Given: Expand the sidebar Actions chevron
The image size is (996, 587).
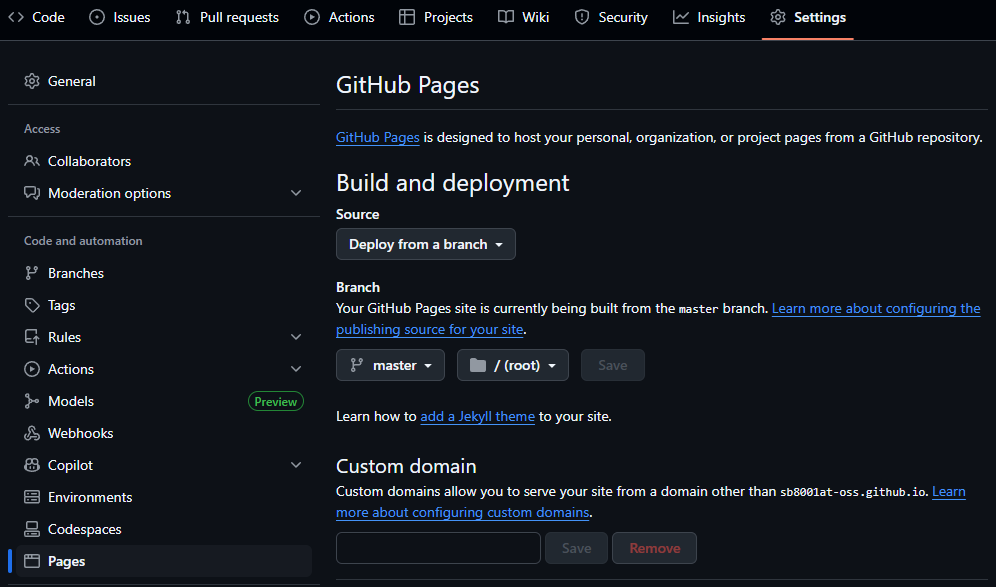Looking at the screenshot, I should 296,369.
